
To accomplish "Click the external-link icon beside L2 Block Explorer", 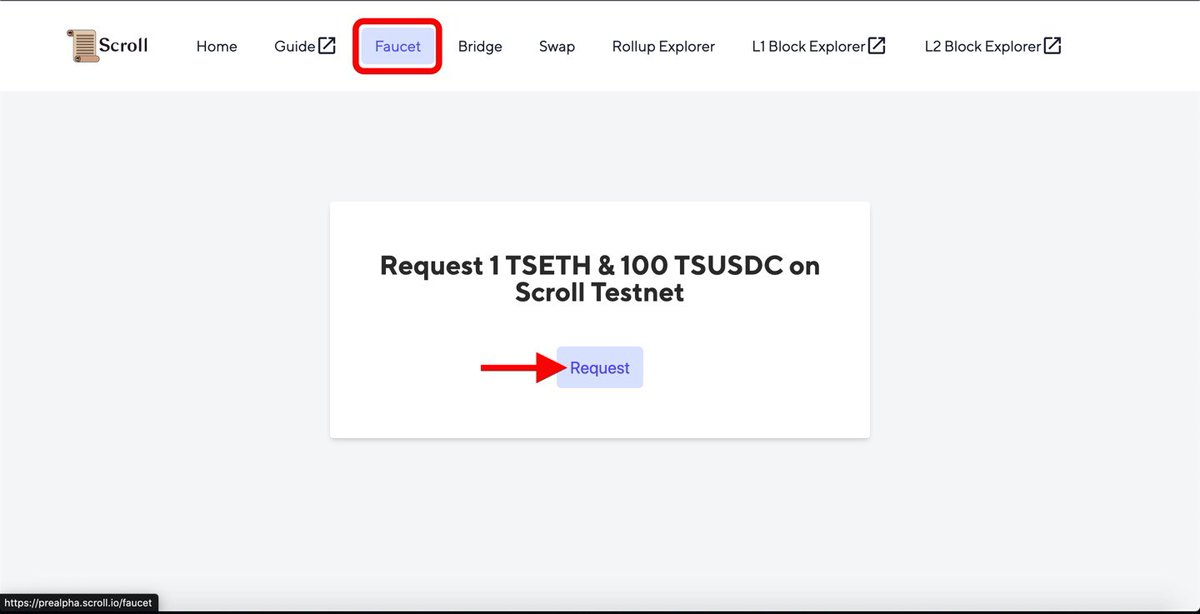I will pyautogui.click(x=1052, y=46).
